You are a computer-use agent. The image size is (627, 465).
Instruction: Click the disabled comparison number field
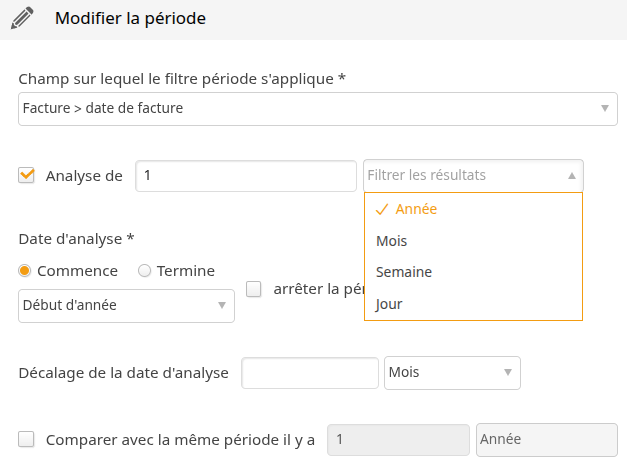(x=398, y=440)
